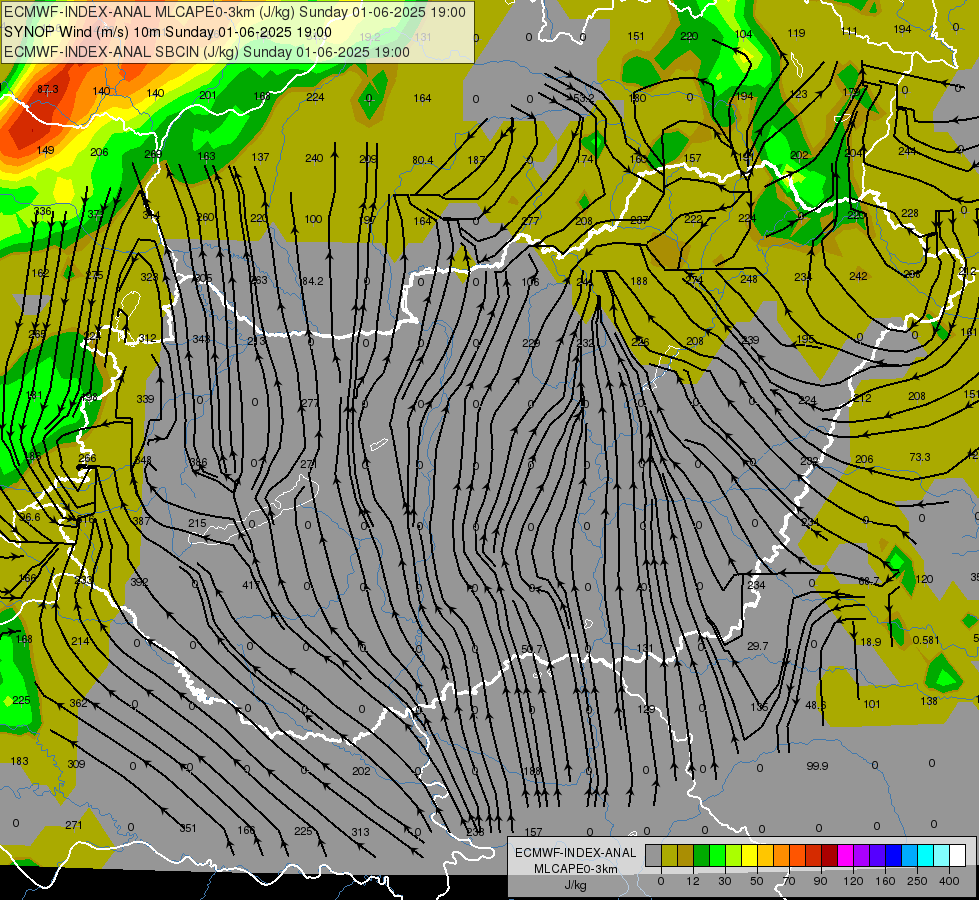Click the map value 195
Image resolution: width=979 pixels, height=900 pixels.
pyautogui.click(x=805, y=339)
